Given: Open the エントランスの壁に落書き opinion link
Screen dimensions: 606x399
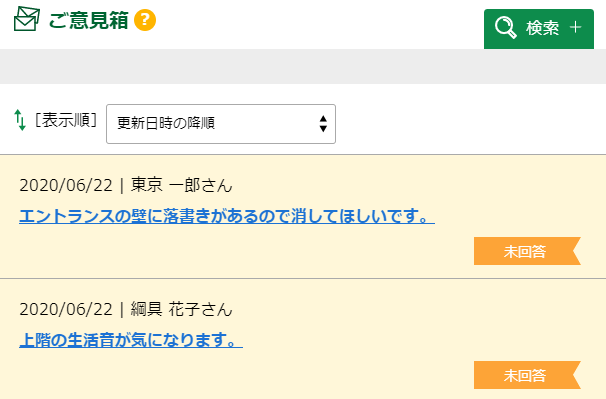Looking at the screenshot, I should tap(227, 216).
